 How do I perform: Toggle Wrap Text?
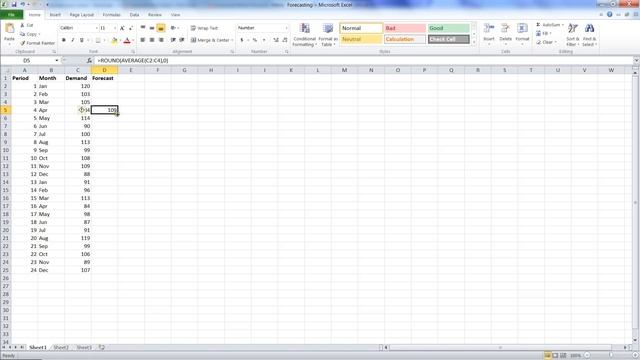(x=204, y=28)
